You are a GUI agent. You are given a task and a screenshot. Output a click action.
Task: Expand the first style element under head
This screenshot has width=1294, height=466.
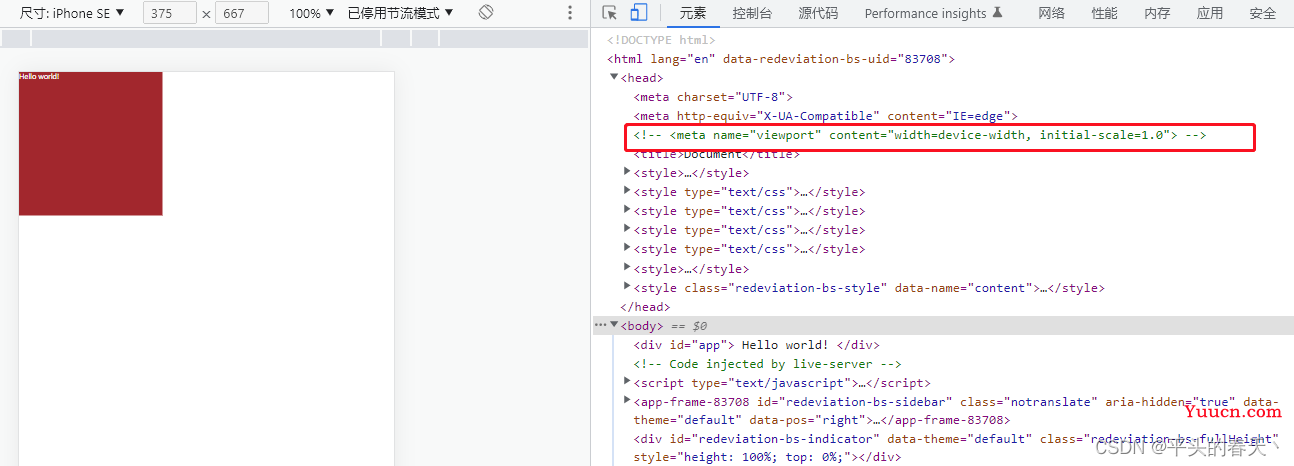(x=627, y=173)
